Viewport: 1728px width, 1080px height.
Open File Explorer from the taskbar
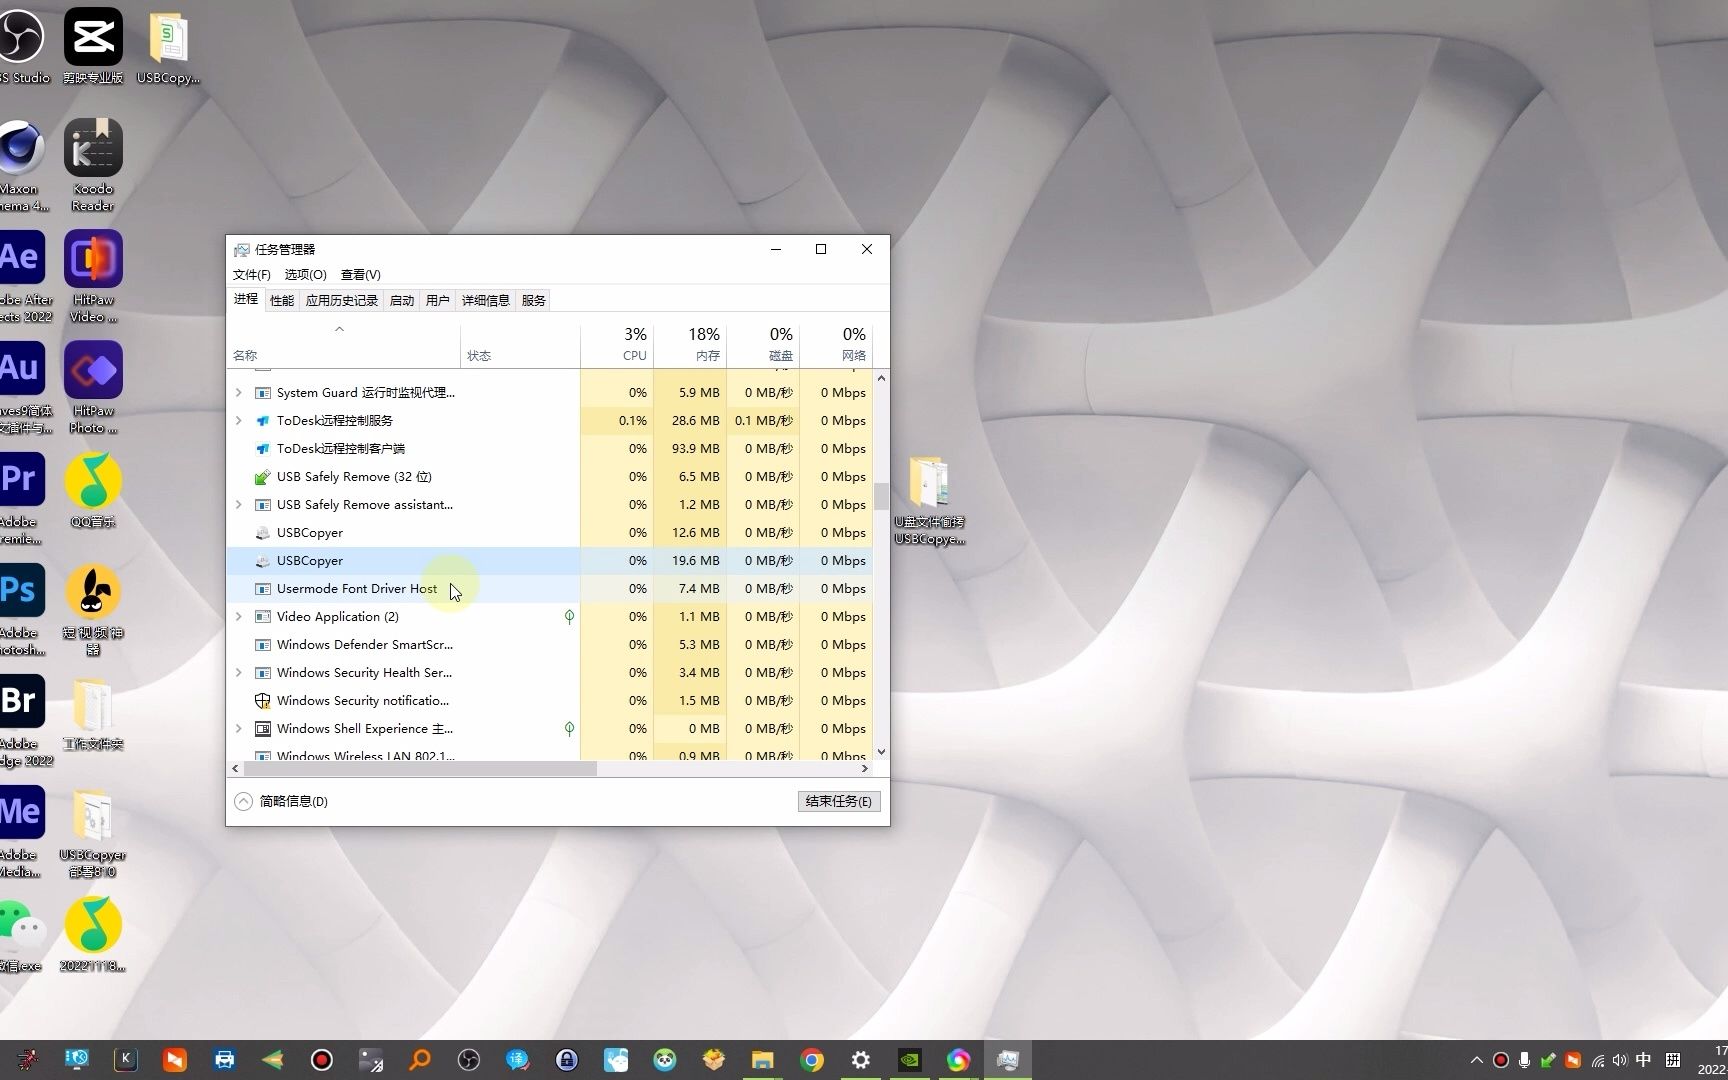pyautogui.click(x=763, y=1060)
